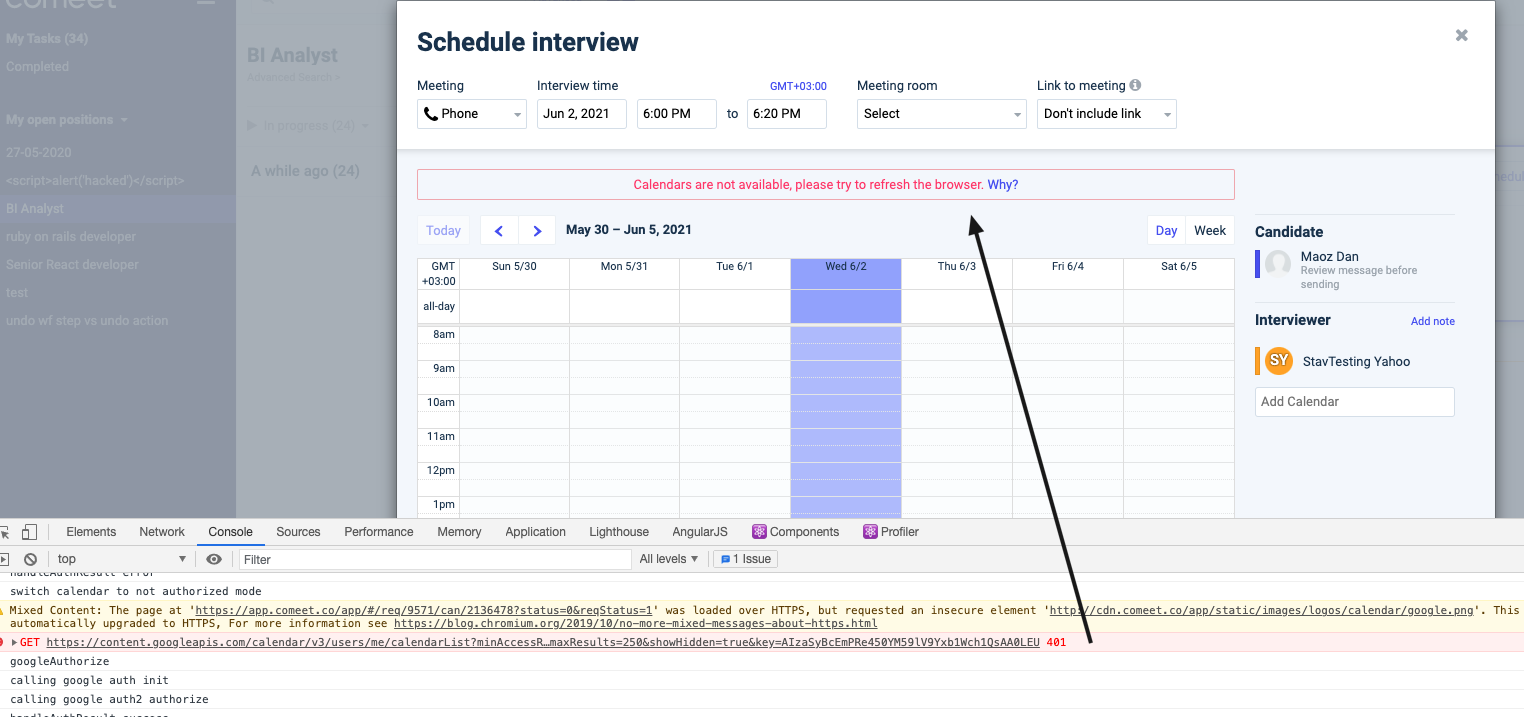Expand the In progress (24) section
This screenshot has height=717, width=1524.
(308, 126)
